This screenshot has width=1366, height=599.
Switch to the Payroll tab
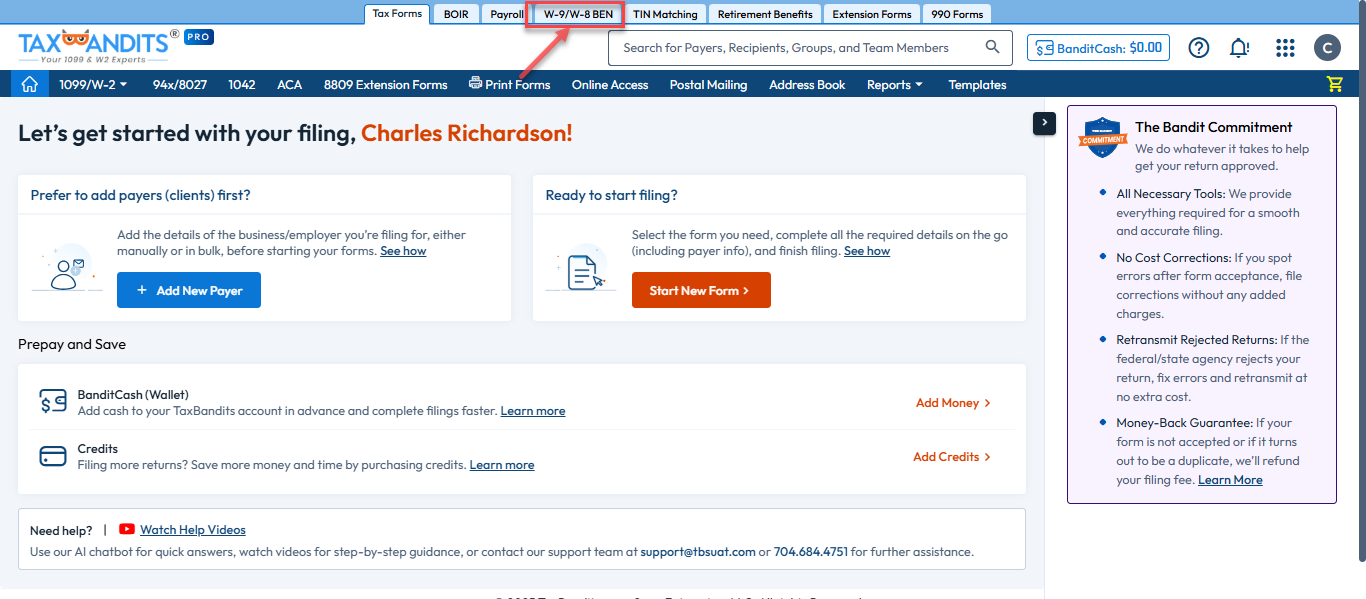point(507,14)
